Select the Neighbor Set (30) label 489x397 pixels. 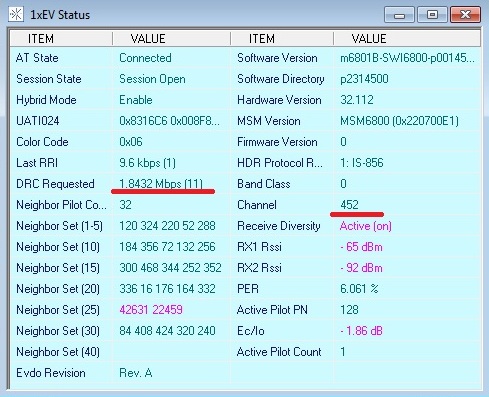[x=58, y=331]
